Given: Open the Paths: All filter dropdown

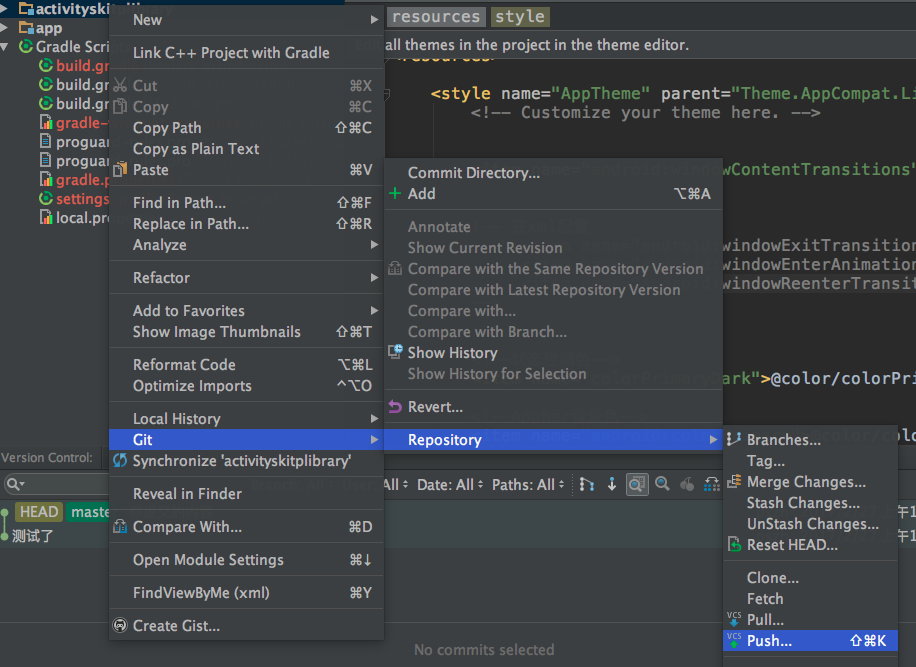Looking at the screenshot, I should [528, 485].
